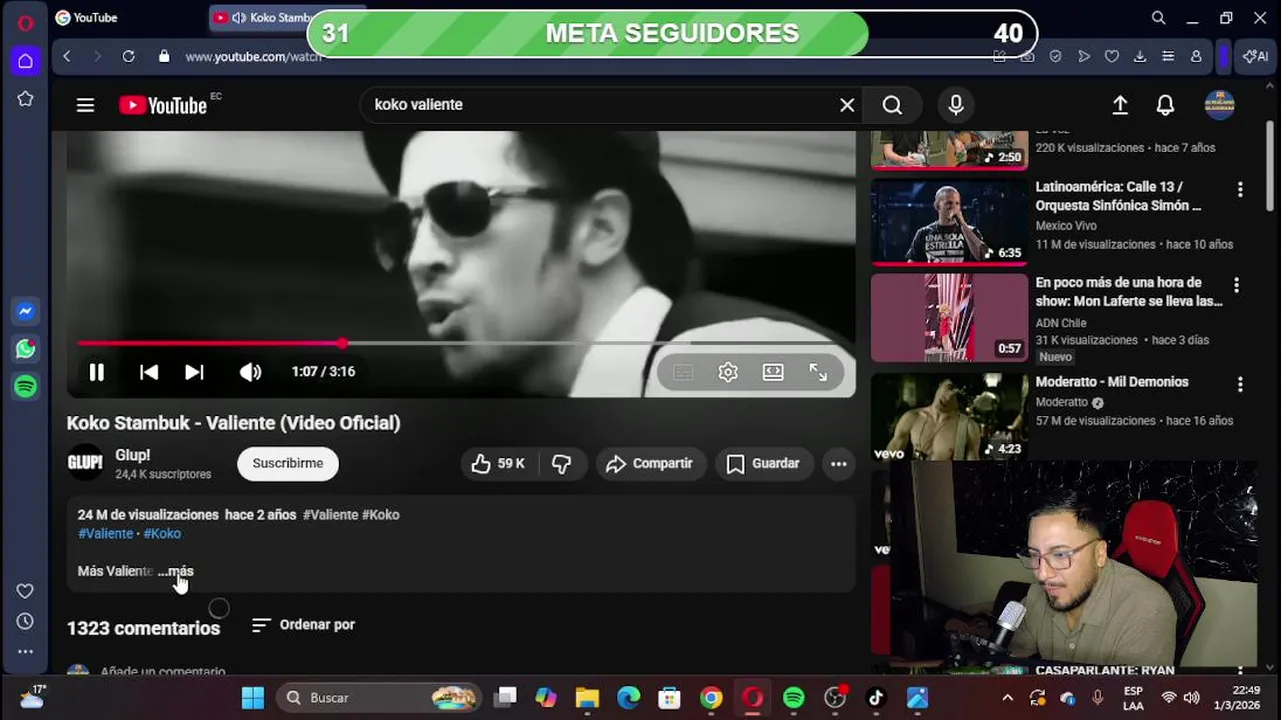Click the search magnifier button
The image size is (1281, 720).
coord(892,105)
